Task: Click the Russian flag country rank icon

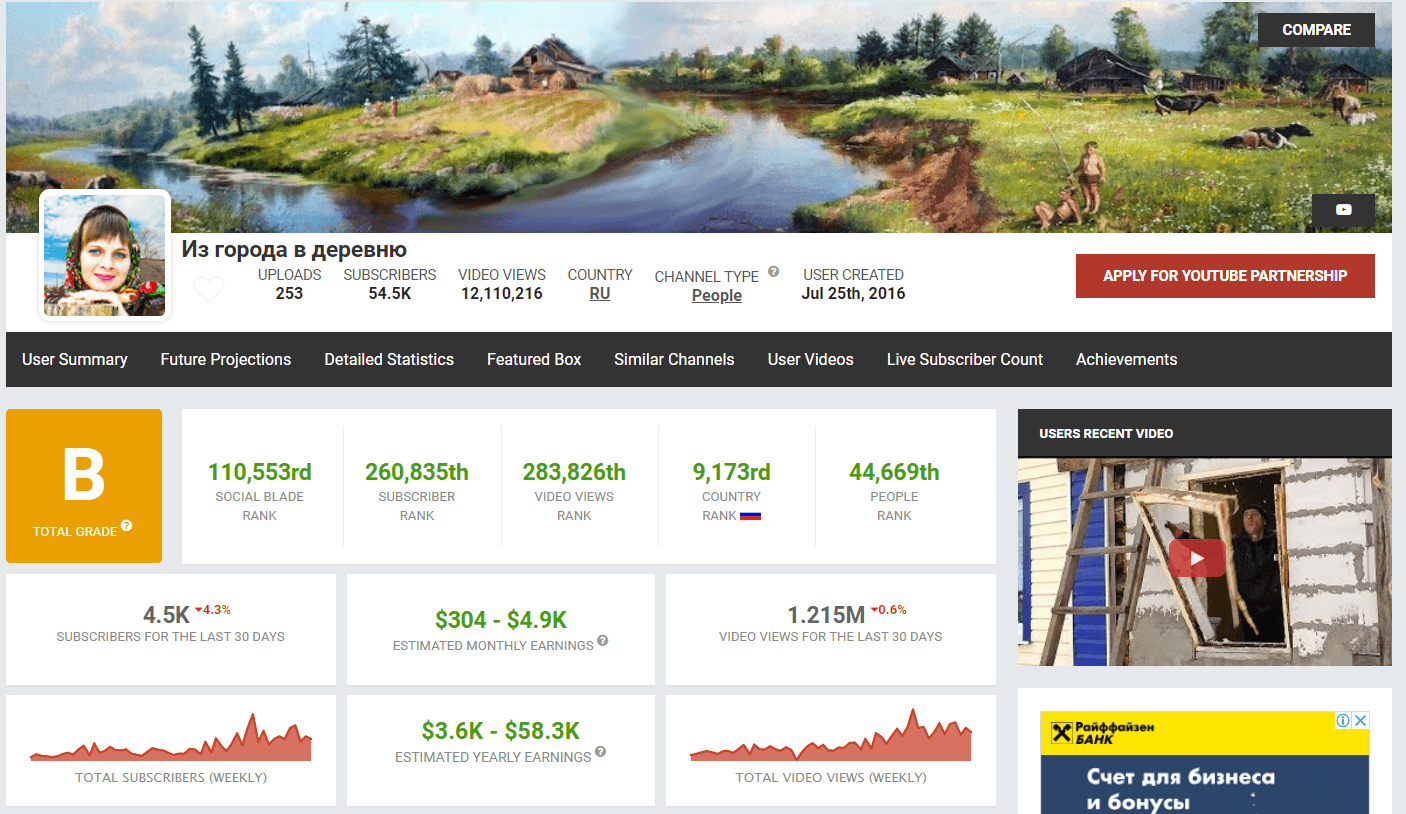Action: pos(750,516)
